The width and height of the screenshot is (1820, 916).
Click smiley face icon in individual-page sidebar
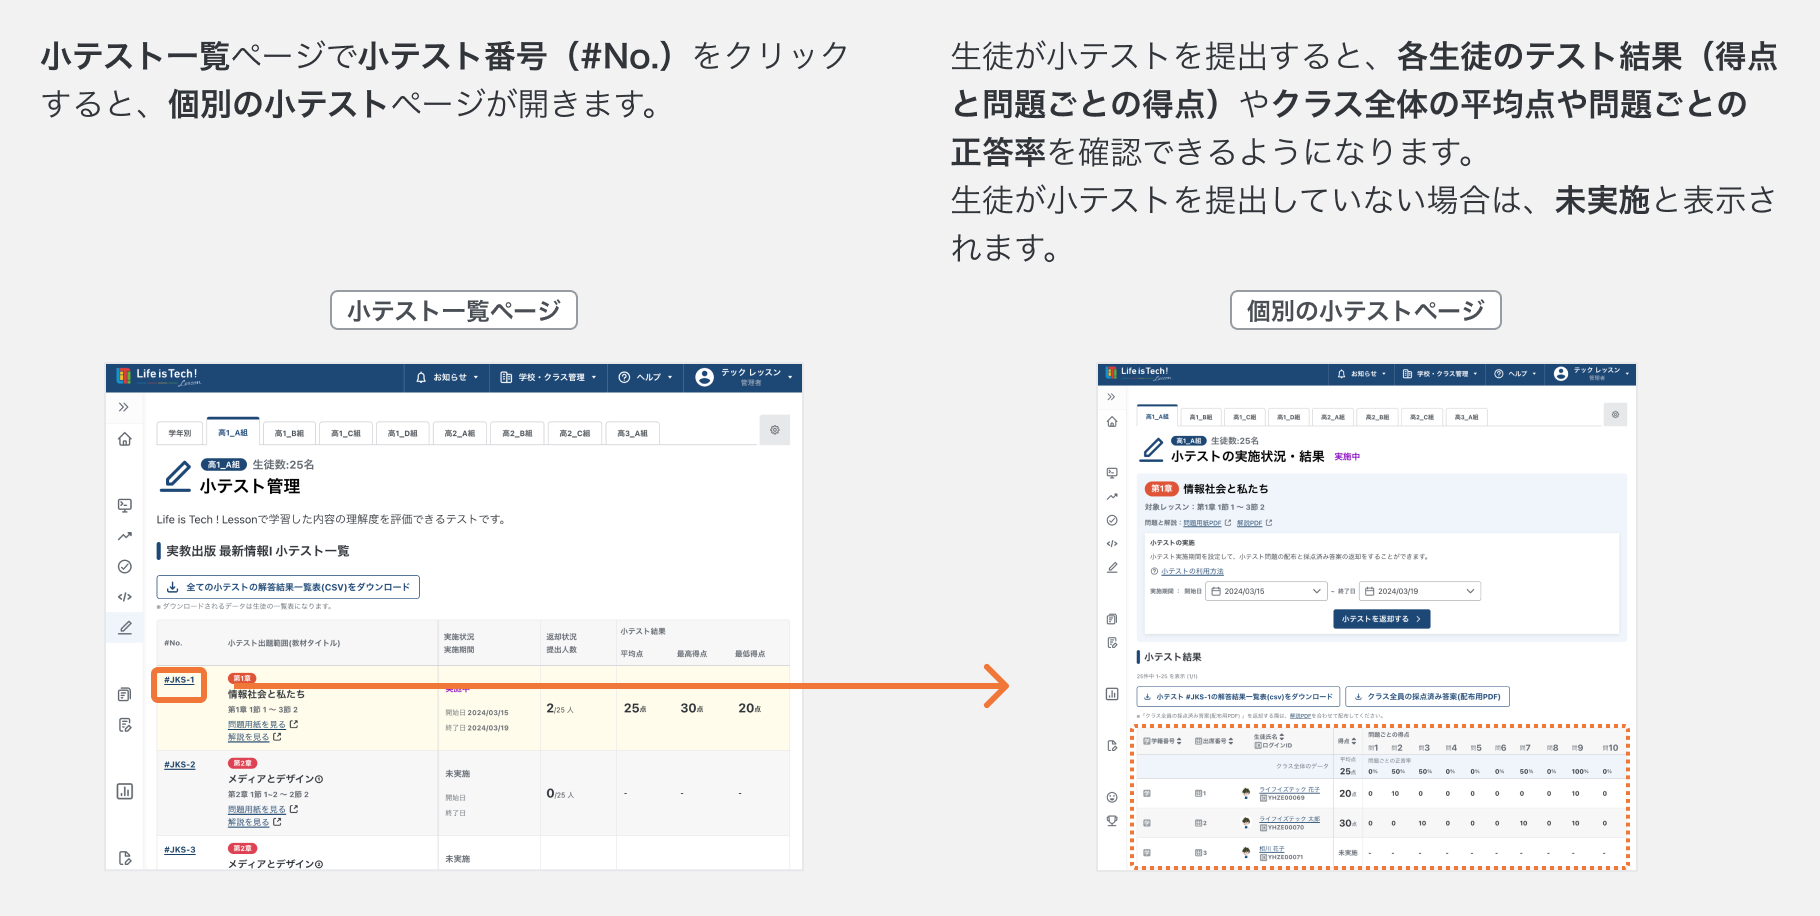pos(1112,797)
